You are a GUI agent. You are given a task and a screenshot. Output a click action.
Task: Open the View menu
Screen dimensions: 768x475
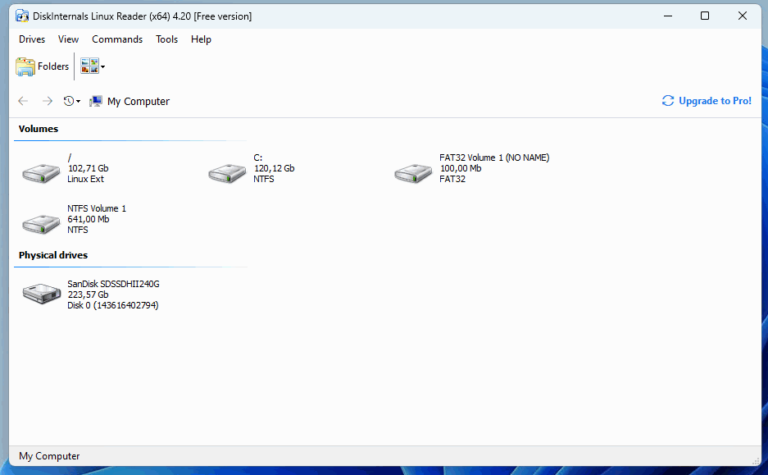68,39
